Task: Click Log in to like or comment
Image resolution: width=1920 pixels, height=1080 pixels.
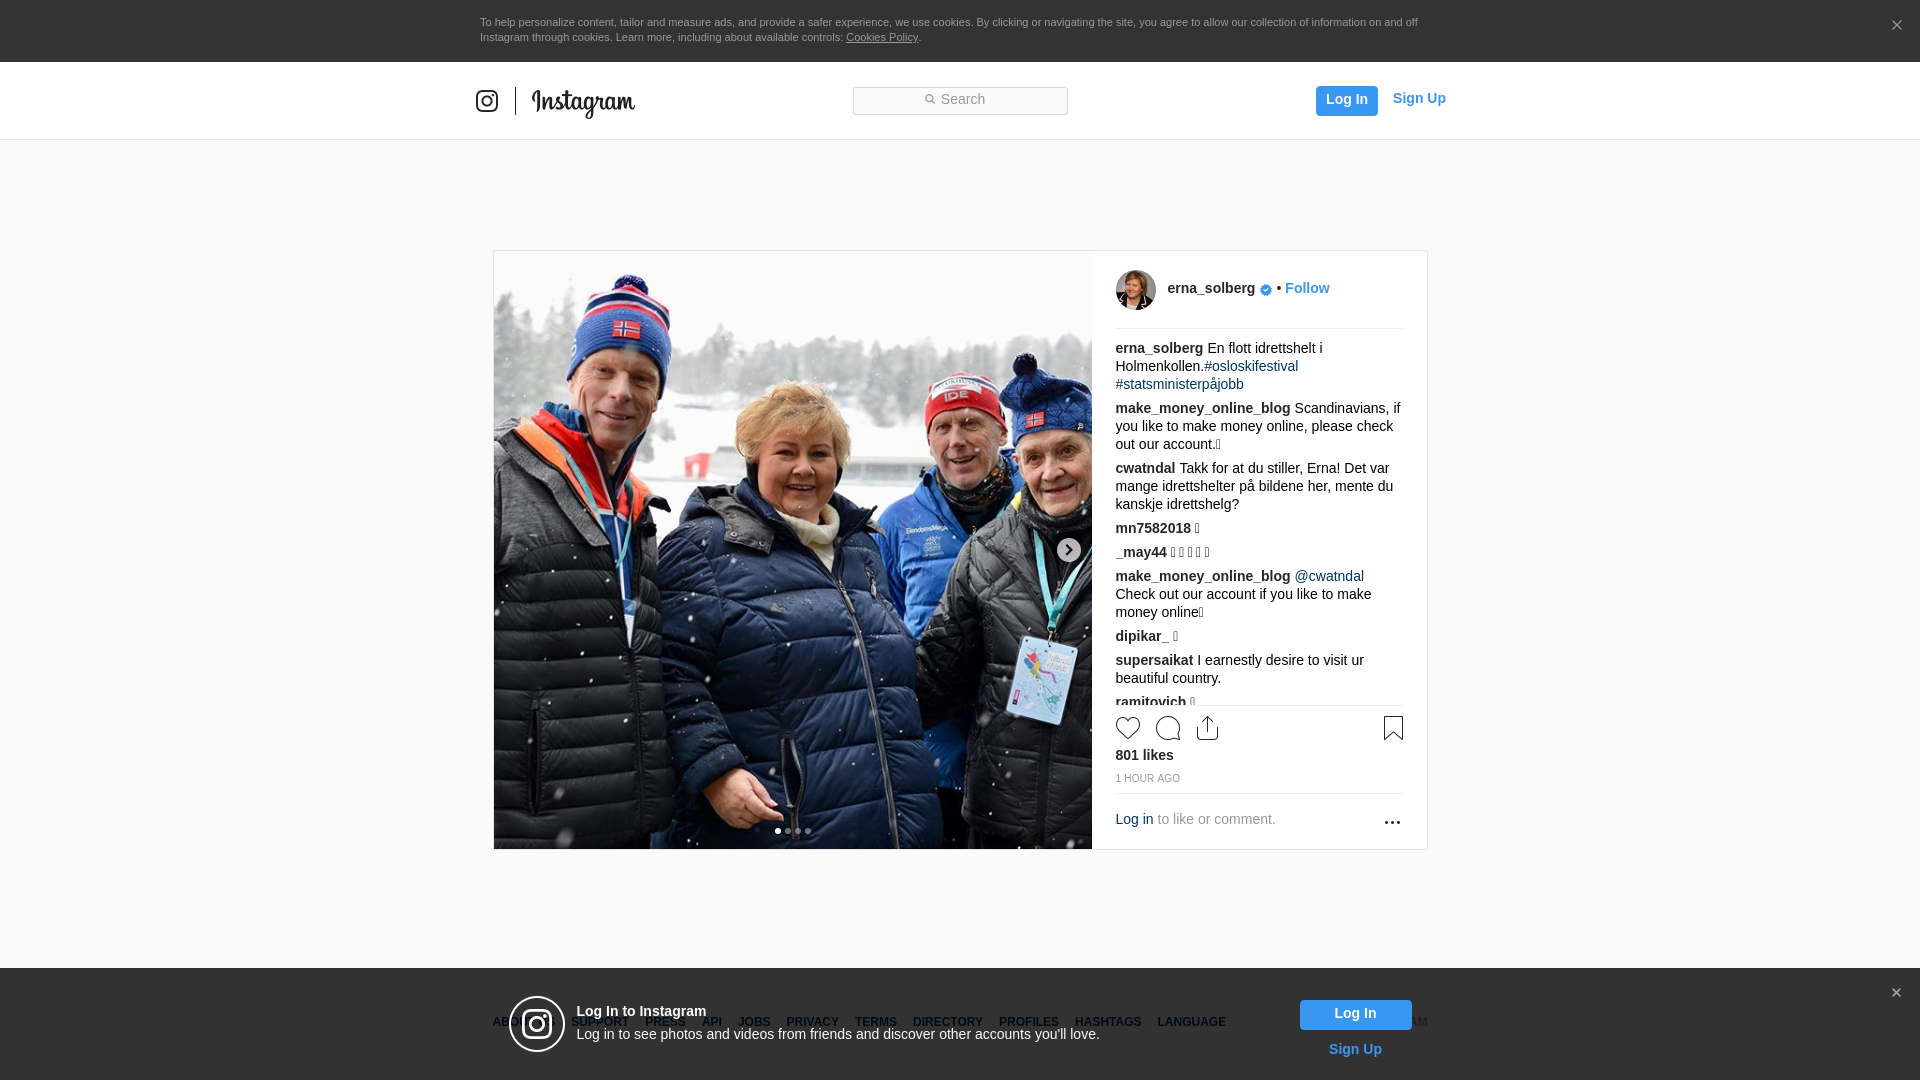Action: tap(1134, 819)
